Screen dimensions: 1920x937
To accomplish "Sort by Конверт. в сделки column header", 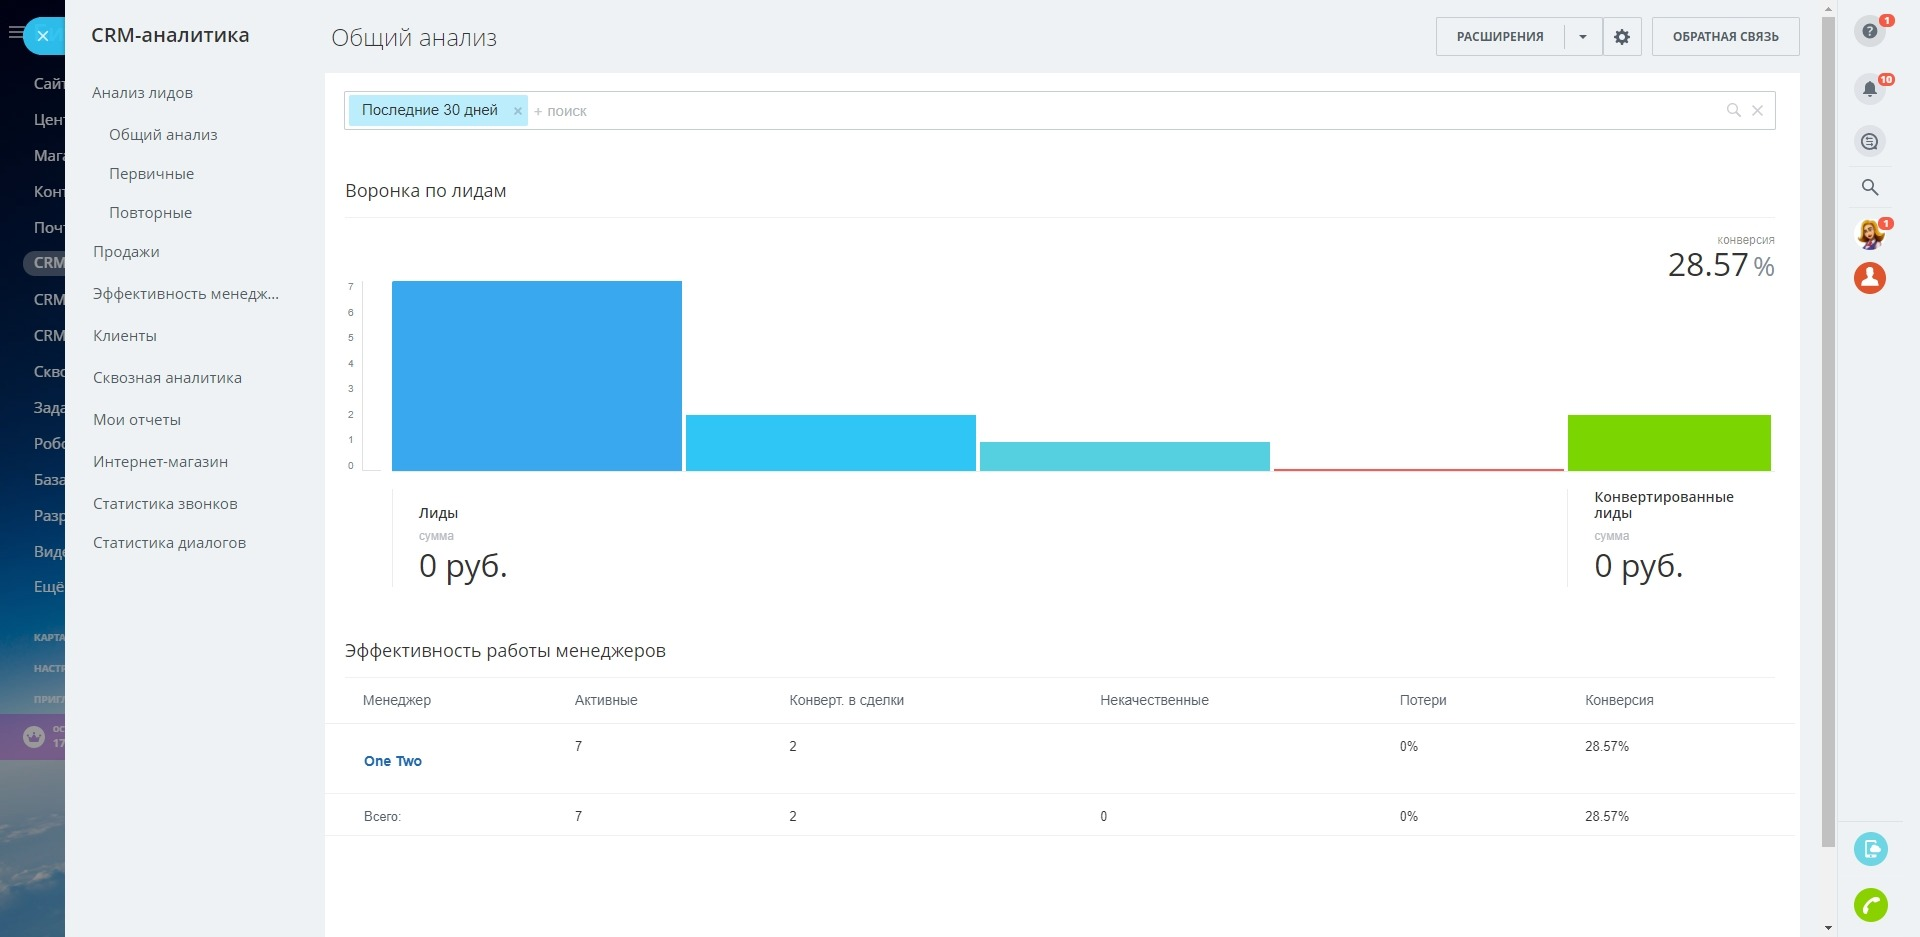I will [847, 700].
